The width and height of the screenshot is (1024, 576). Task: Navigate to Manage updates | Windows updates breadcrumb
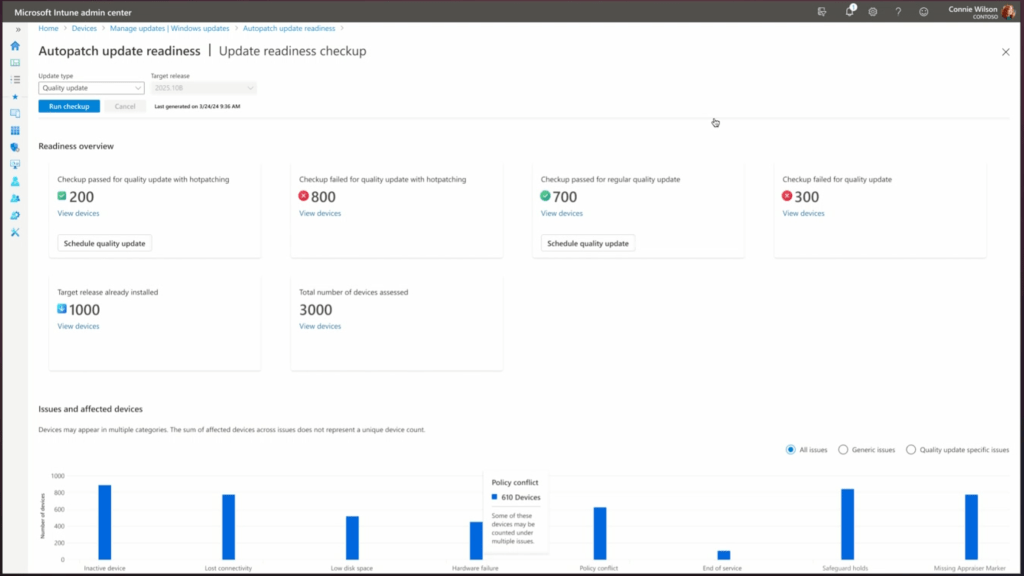coord(169,28)
